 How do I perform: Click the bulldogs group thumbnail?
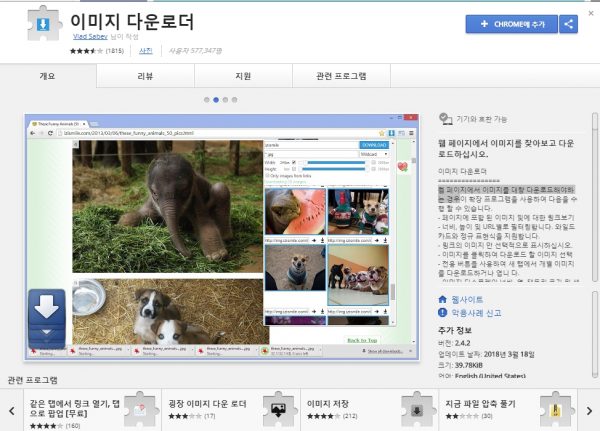[x=358, y=275]
